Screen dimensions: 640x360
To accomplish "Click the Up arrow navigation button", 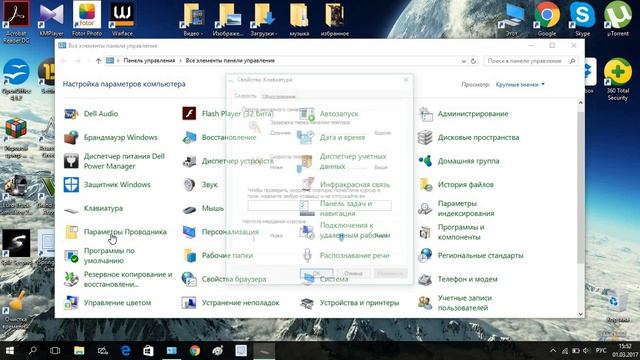I will coord(98,61).
